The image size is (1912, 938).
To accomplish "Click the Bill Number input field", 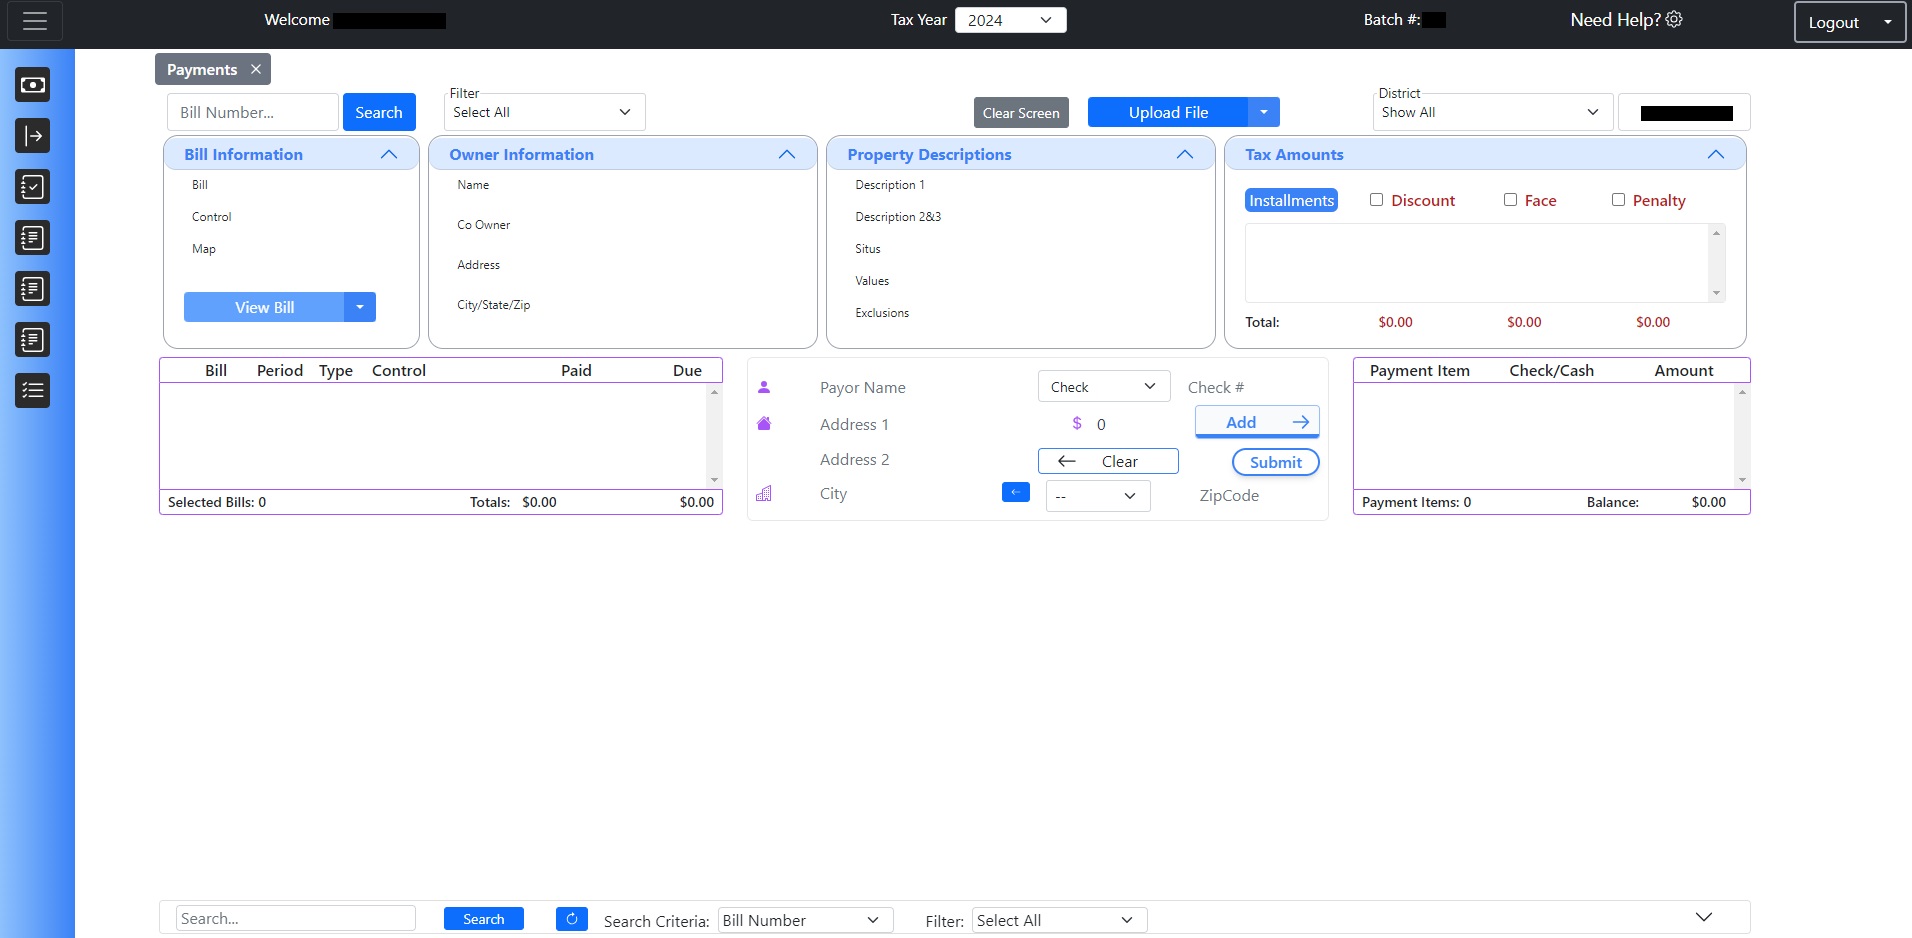I will point(253,112).
